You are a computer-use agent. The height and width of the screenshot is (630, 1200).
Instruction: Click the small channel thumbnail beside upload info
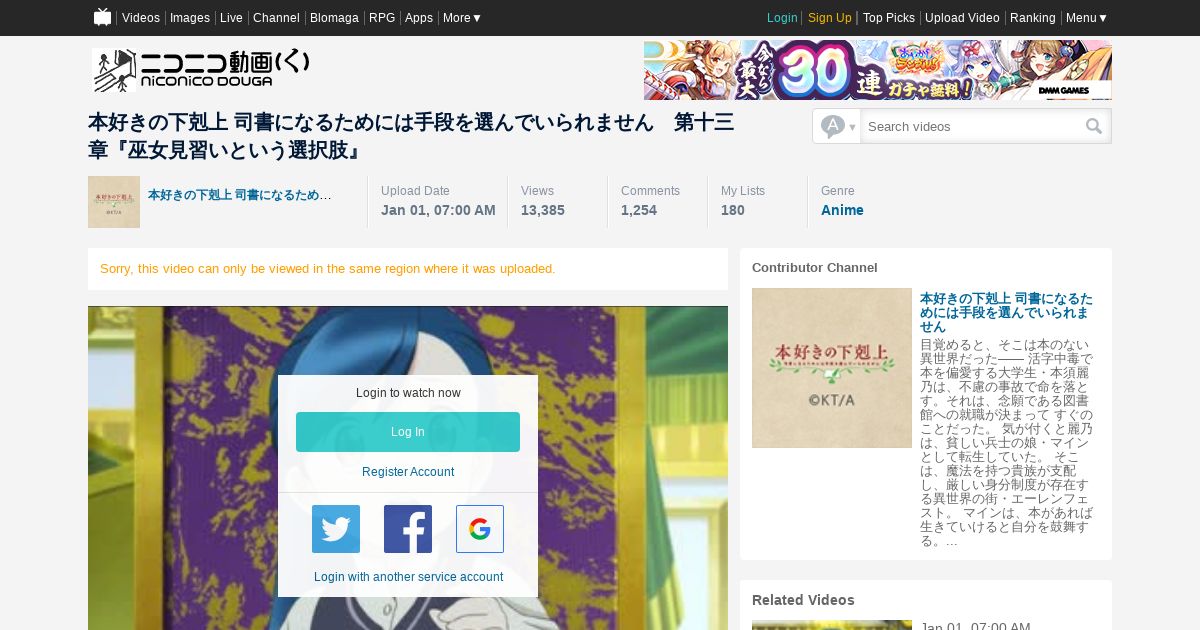(114, 202)
